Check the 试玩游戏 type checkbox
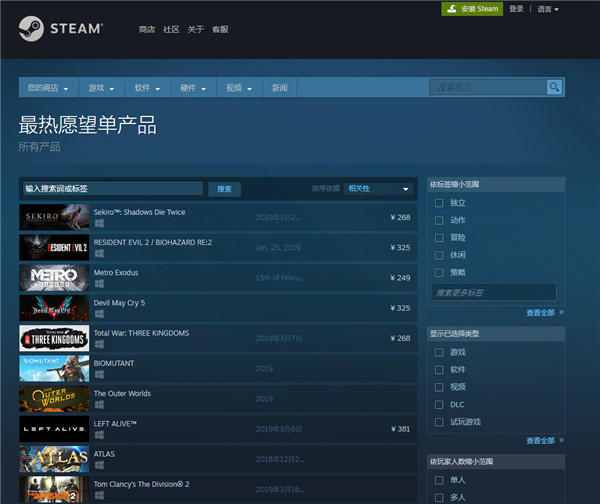 coord(439,422)
